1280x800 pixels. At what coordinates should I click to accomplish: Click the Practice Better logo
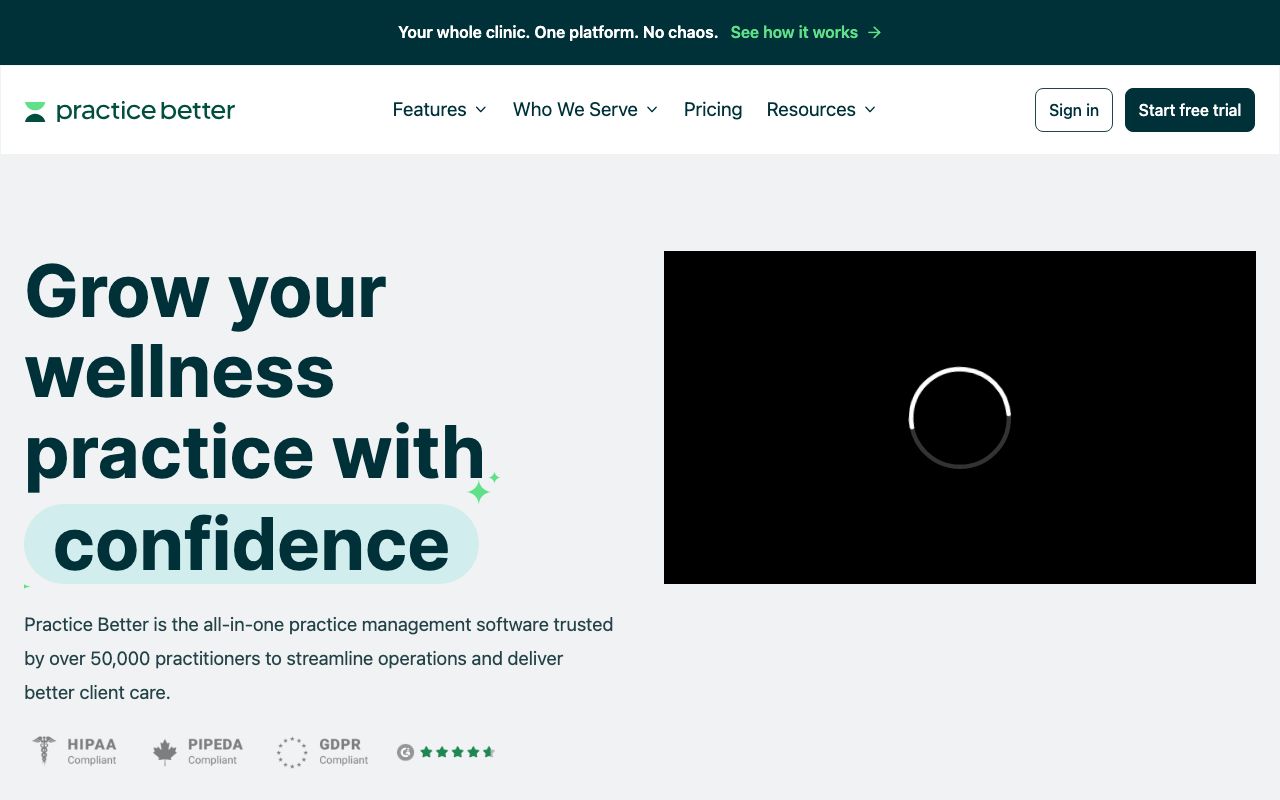(129, 110)
